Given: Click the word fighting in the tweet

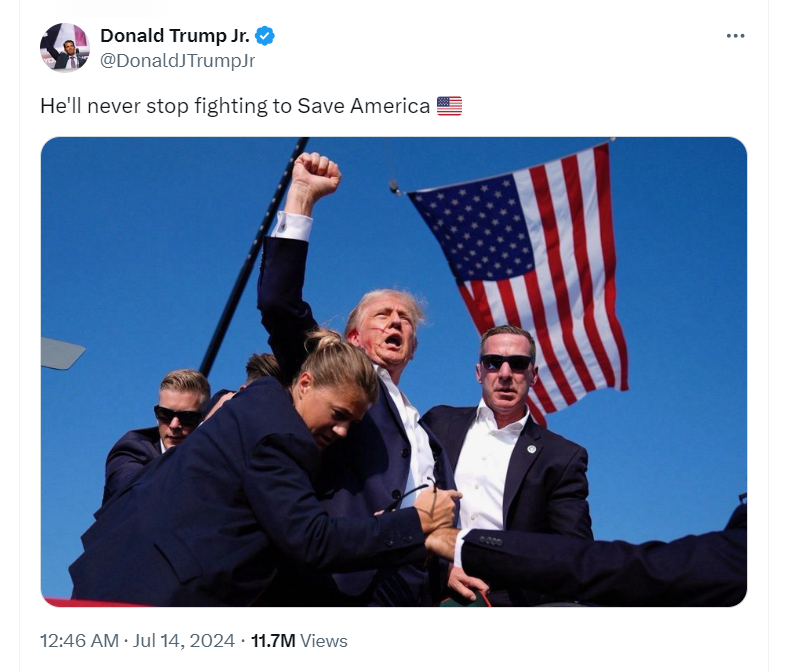Looking at the screenshot, I should (231, 106).
